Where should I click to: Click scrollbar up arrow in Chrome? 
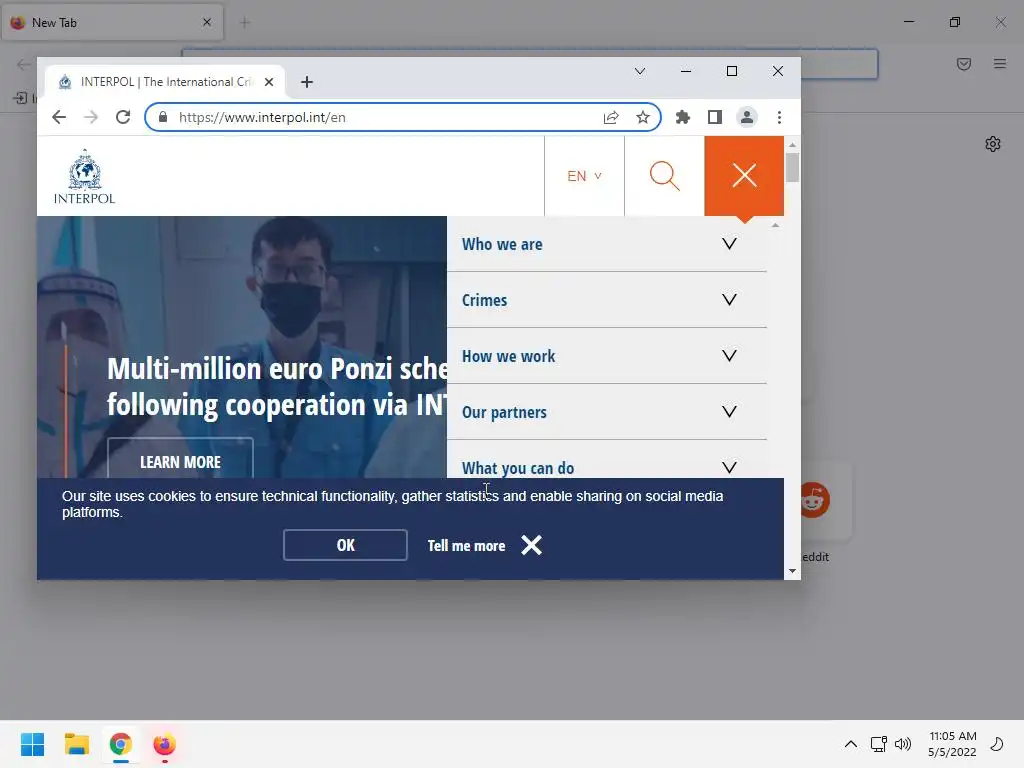coord(792,145)
